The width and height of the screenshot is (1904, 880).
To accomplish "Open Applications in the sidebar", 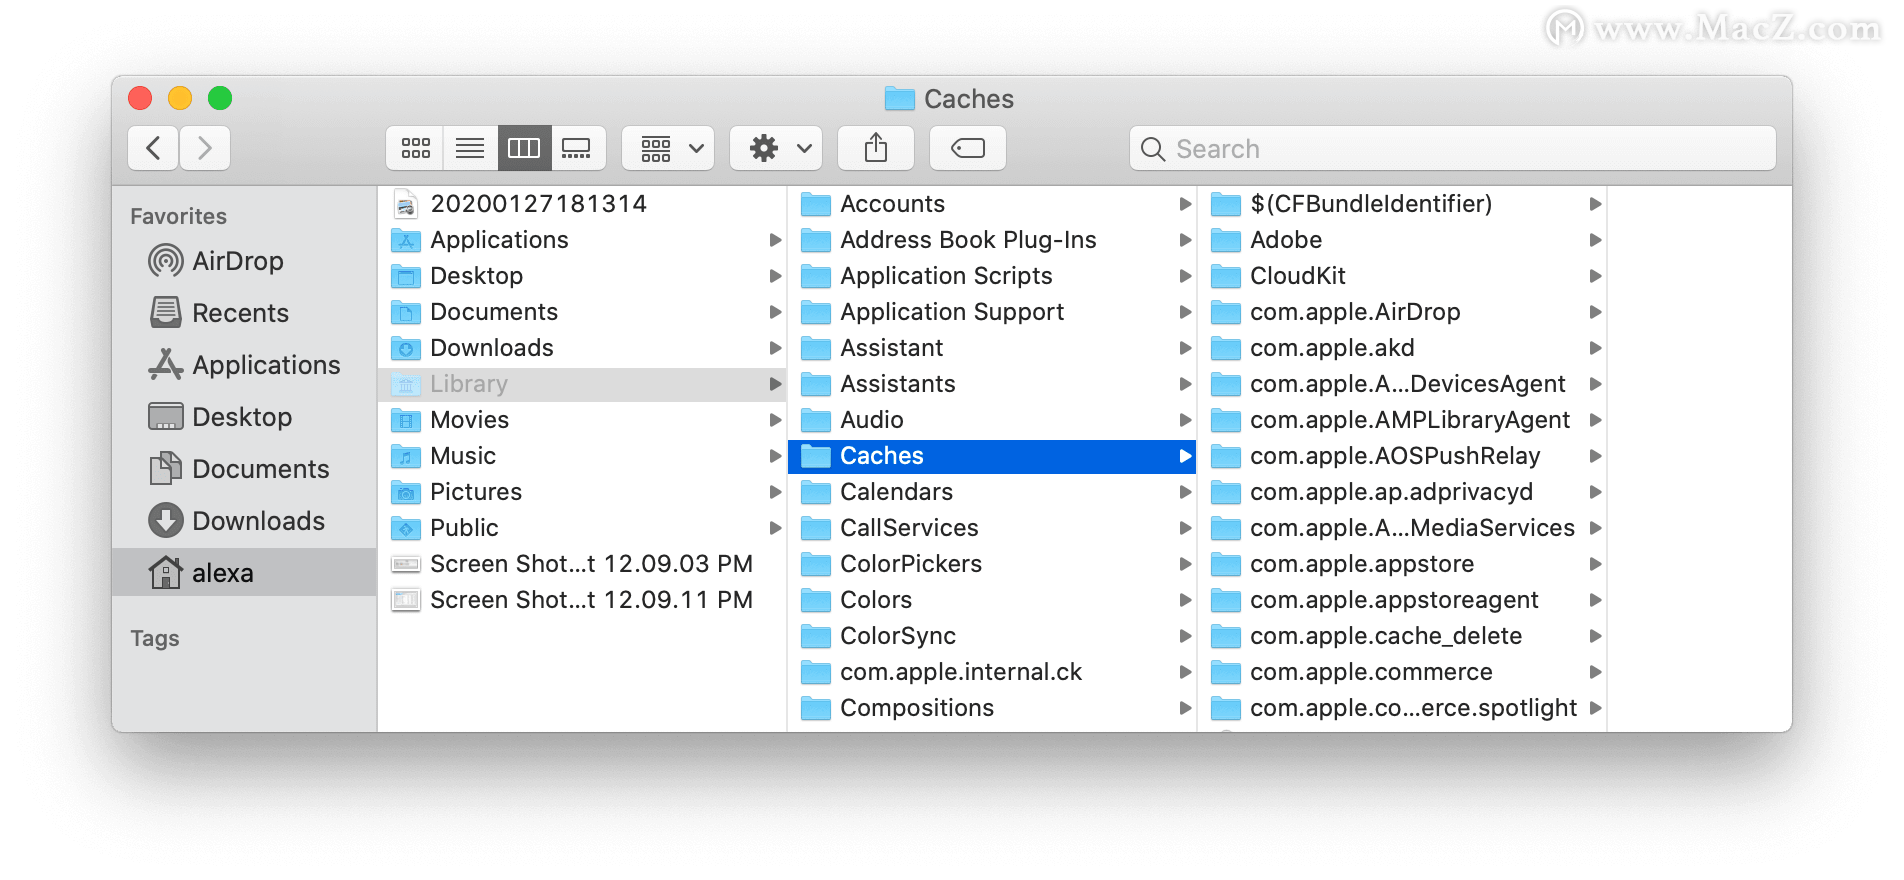I will click(244, 365).
